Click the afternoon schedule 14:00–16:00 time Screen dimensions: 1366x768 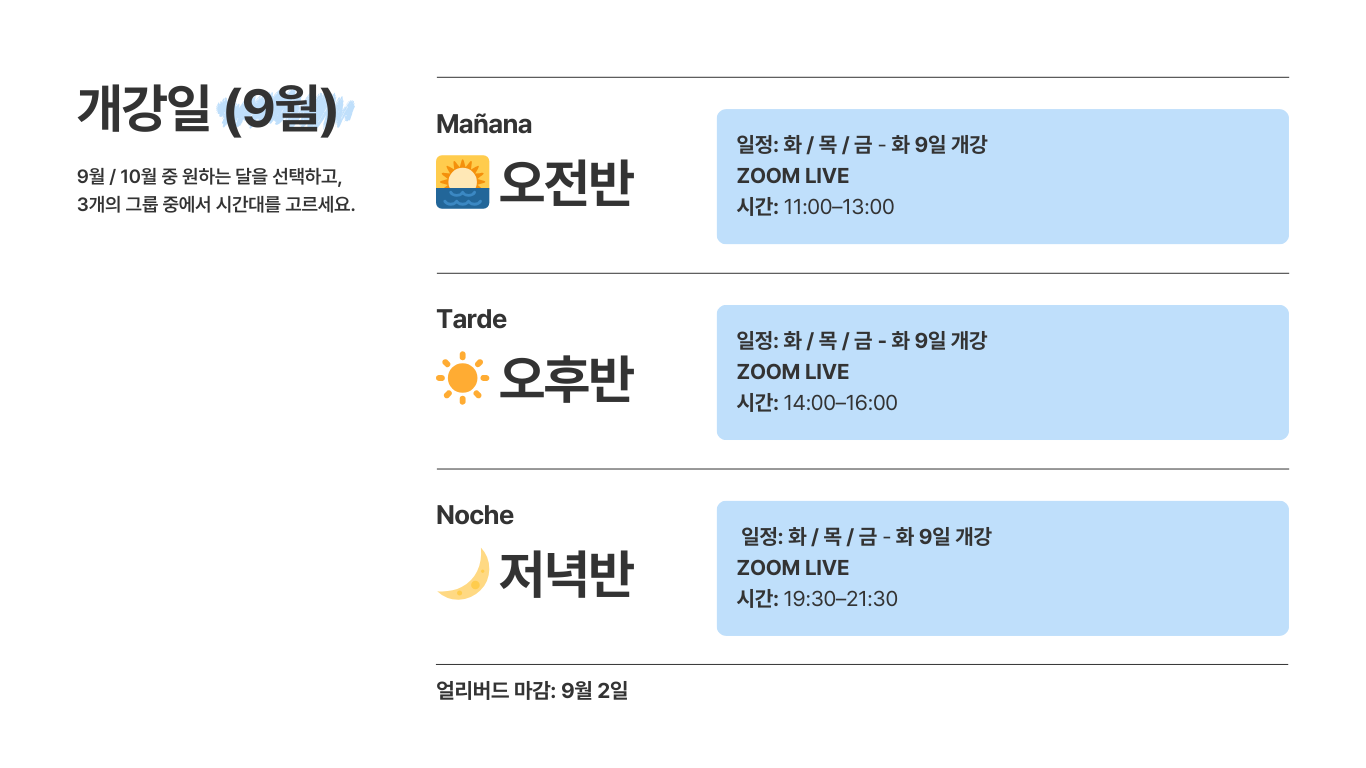click(x=840, y=403)
